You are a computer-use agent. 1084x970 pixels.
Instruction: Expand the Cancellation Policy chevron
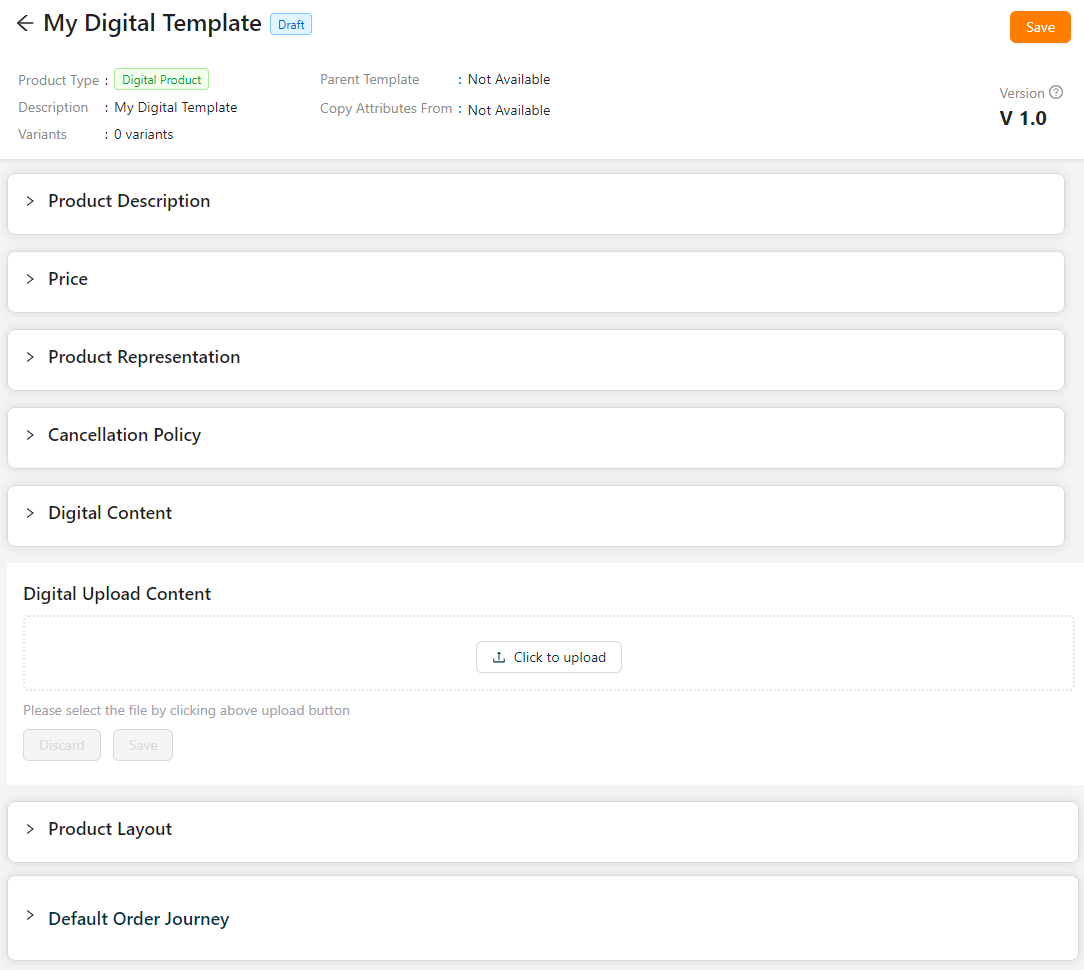[x=30, y=435]
